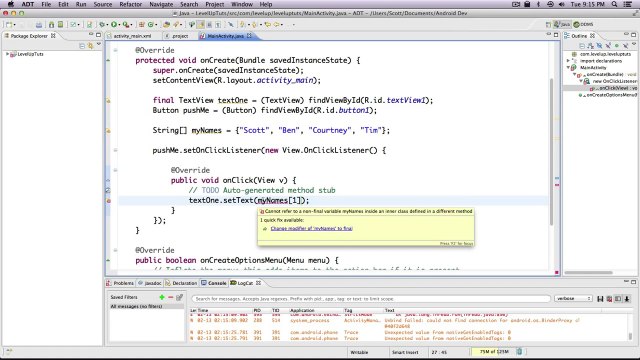The height and width of the screenshot is (360, 640).
Task: Collapse the MainActivity node in the Outline
Action: (x=568, y=67)
